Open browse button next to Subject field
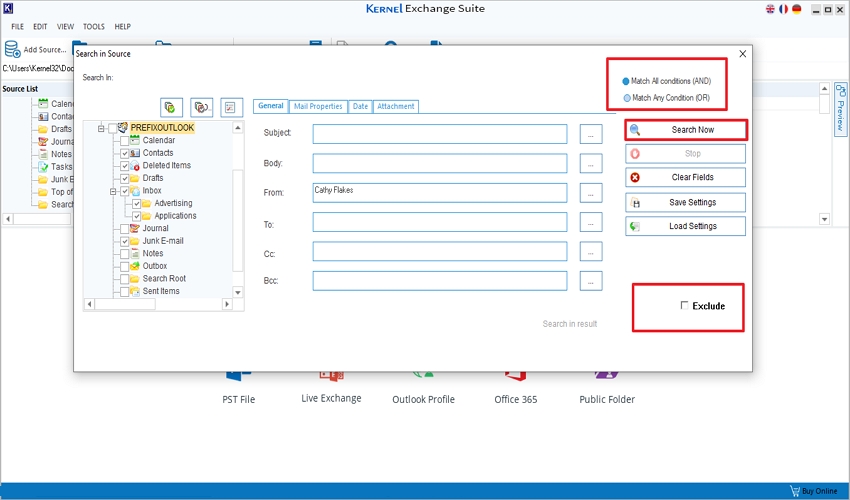The image size is (850, 500). pyautogui.click(x=591, y=134)
